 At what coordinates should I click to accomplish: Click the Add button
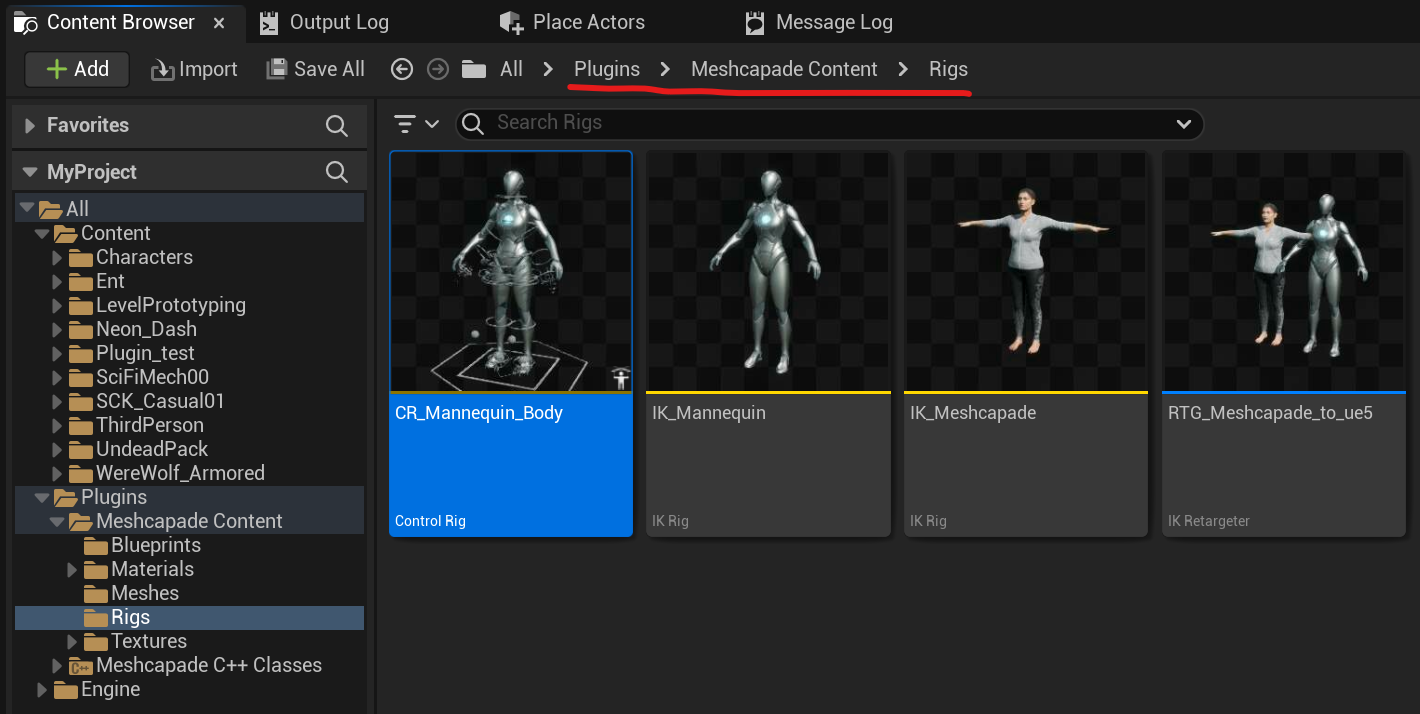78,69
